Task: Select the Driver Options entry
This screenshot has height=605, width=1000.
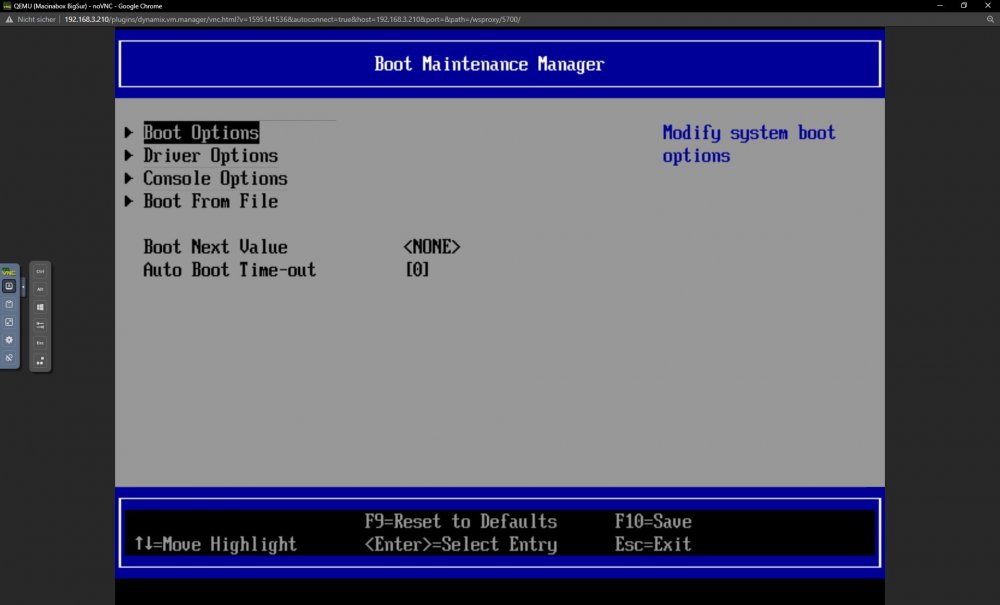Action: pos(210,156)
